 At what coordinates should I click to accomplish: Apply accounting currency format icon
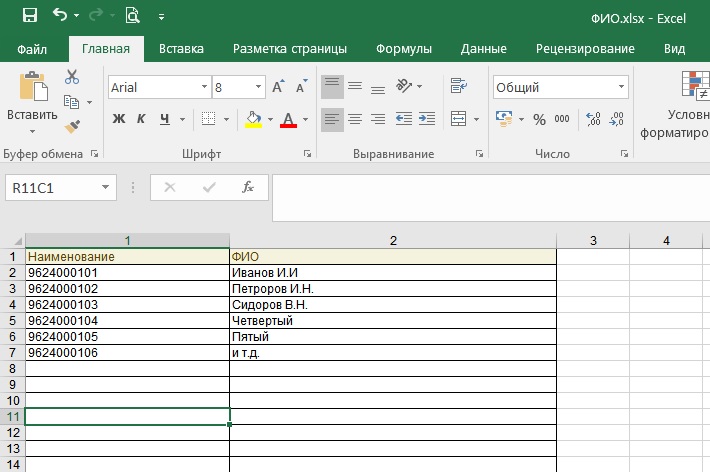504,119
